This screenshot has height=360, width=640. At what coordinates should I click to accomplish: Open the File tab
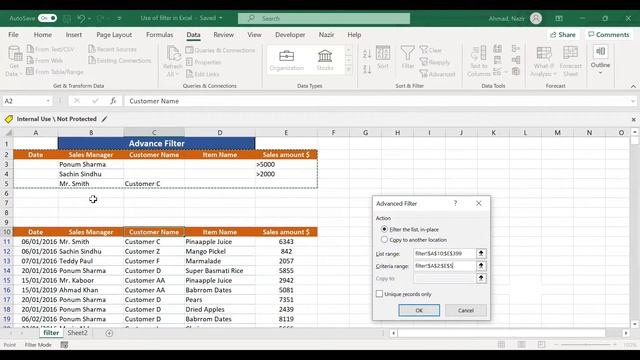coord(13,35)
